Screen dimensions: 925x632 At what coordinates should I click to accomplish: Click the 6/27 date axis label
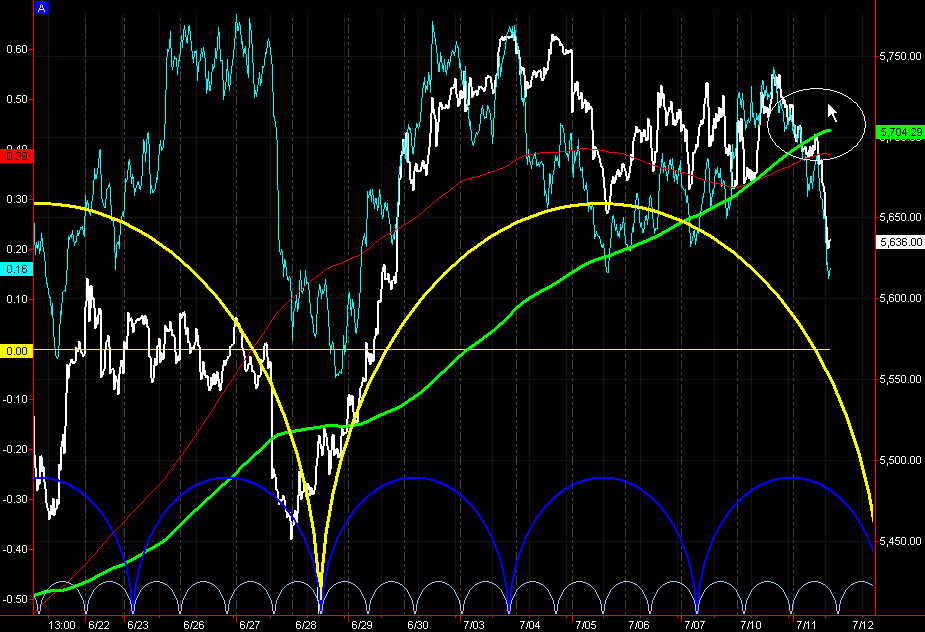click(250, 625)
